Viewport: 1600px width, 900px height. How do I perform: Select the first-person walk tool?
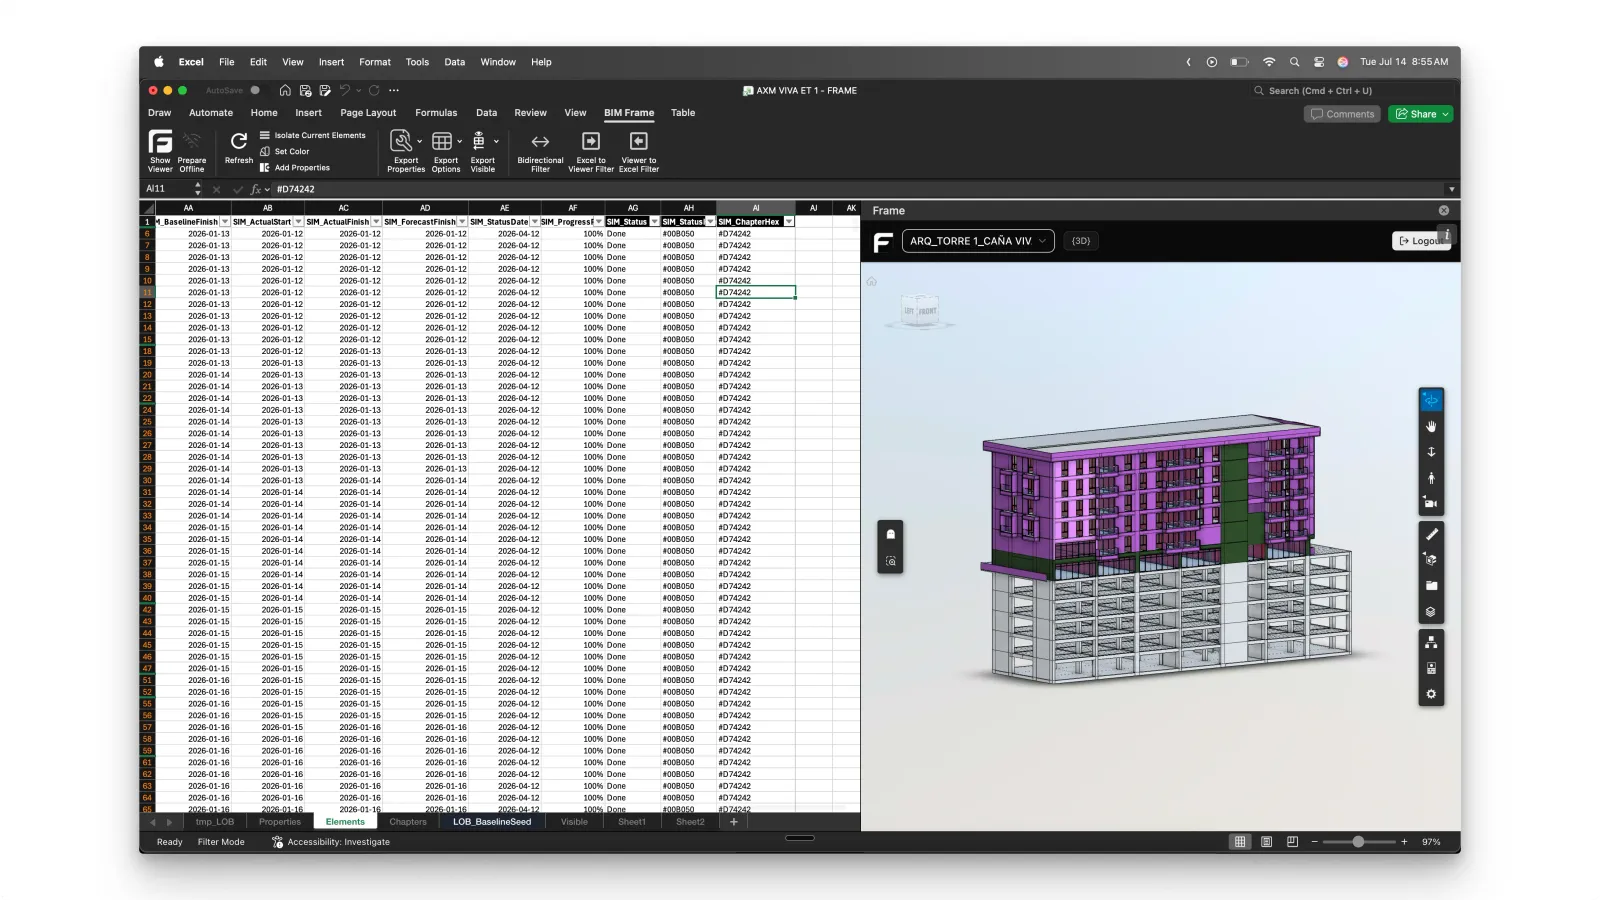click(x=1431, y=478)
